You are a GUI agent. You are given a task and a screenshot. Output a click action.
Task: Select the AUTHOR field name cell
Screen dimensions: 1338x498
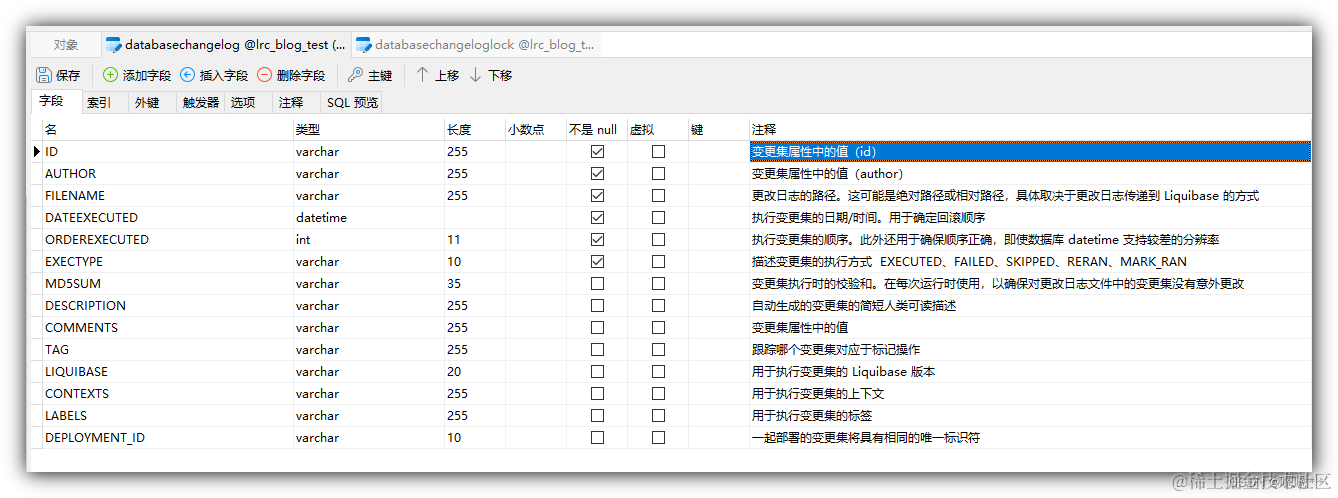[x=167, y=174]
